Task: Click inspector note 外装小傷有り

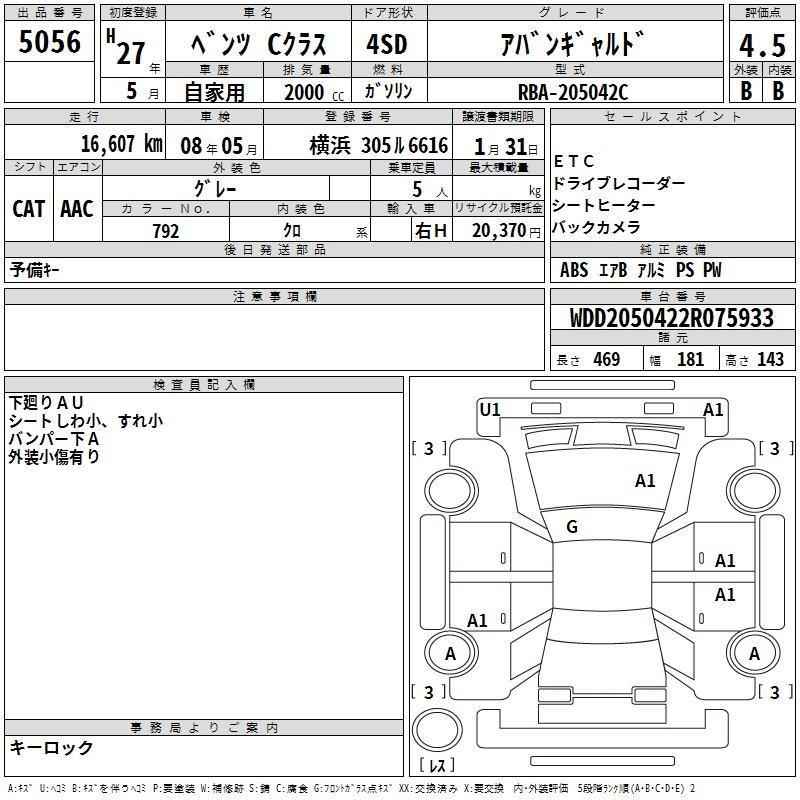Action: [54, 456]
